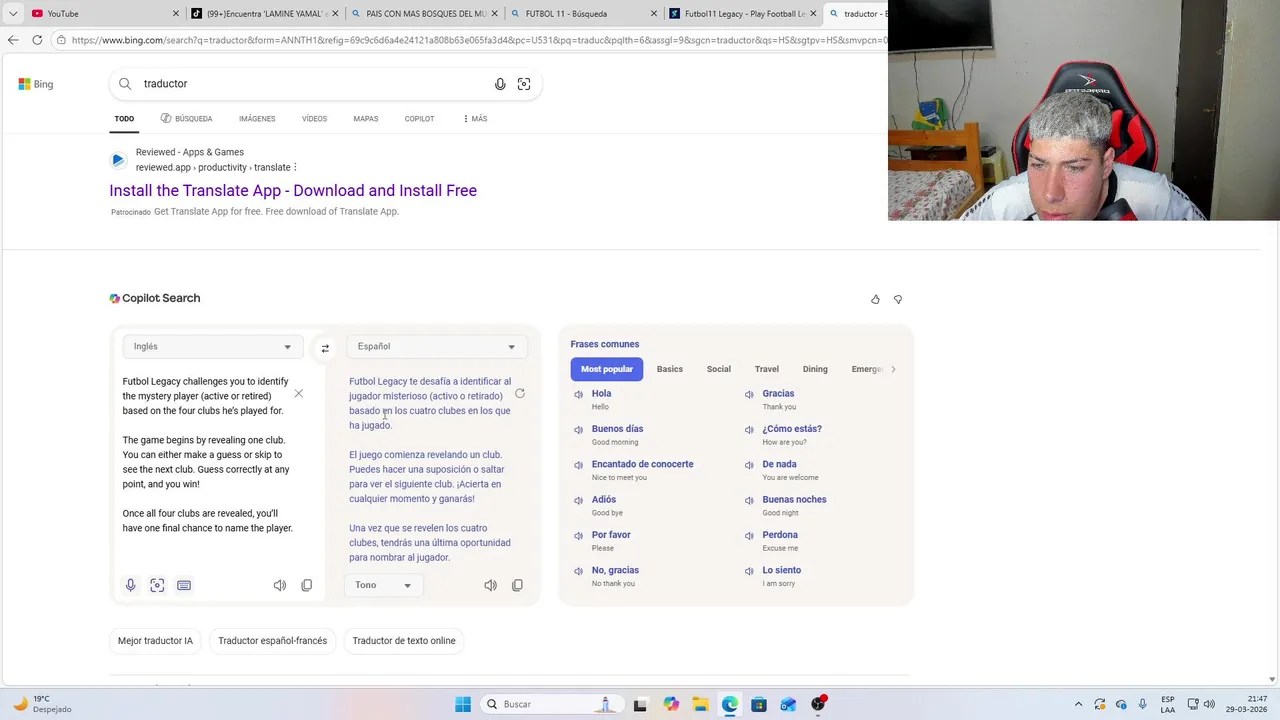
Task: Open Bing visual search camera icon
Action: pyautogui.click(x=524, y=84)
